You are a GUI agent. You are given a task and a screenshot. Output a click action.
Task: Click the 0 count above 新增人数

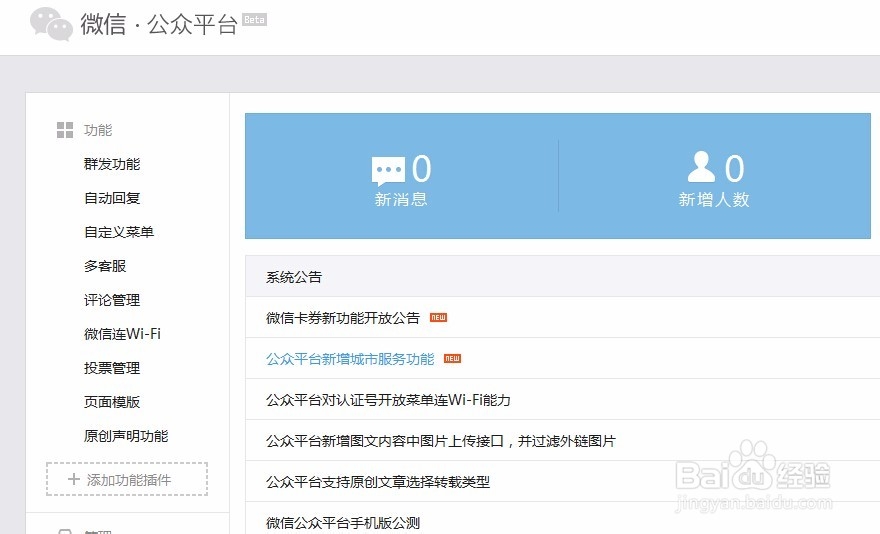click(x=735, y=168)
